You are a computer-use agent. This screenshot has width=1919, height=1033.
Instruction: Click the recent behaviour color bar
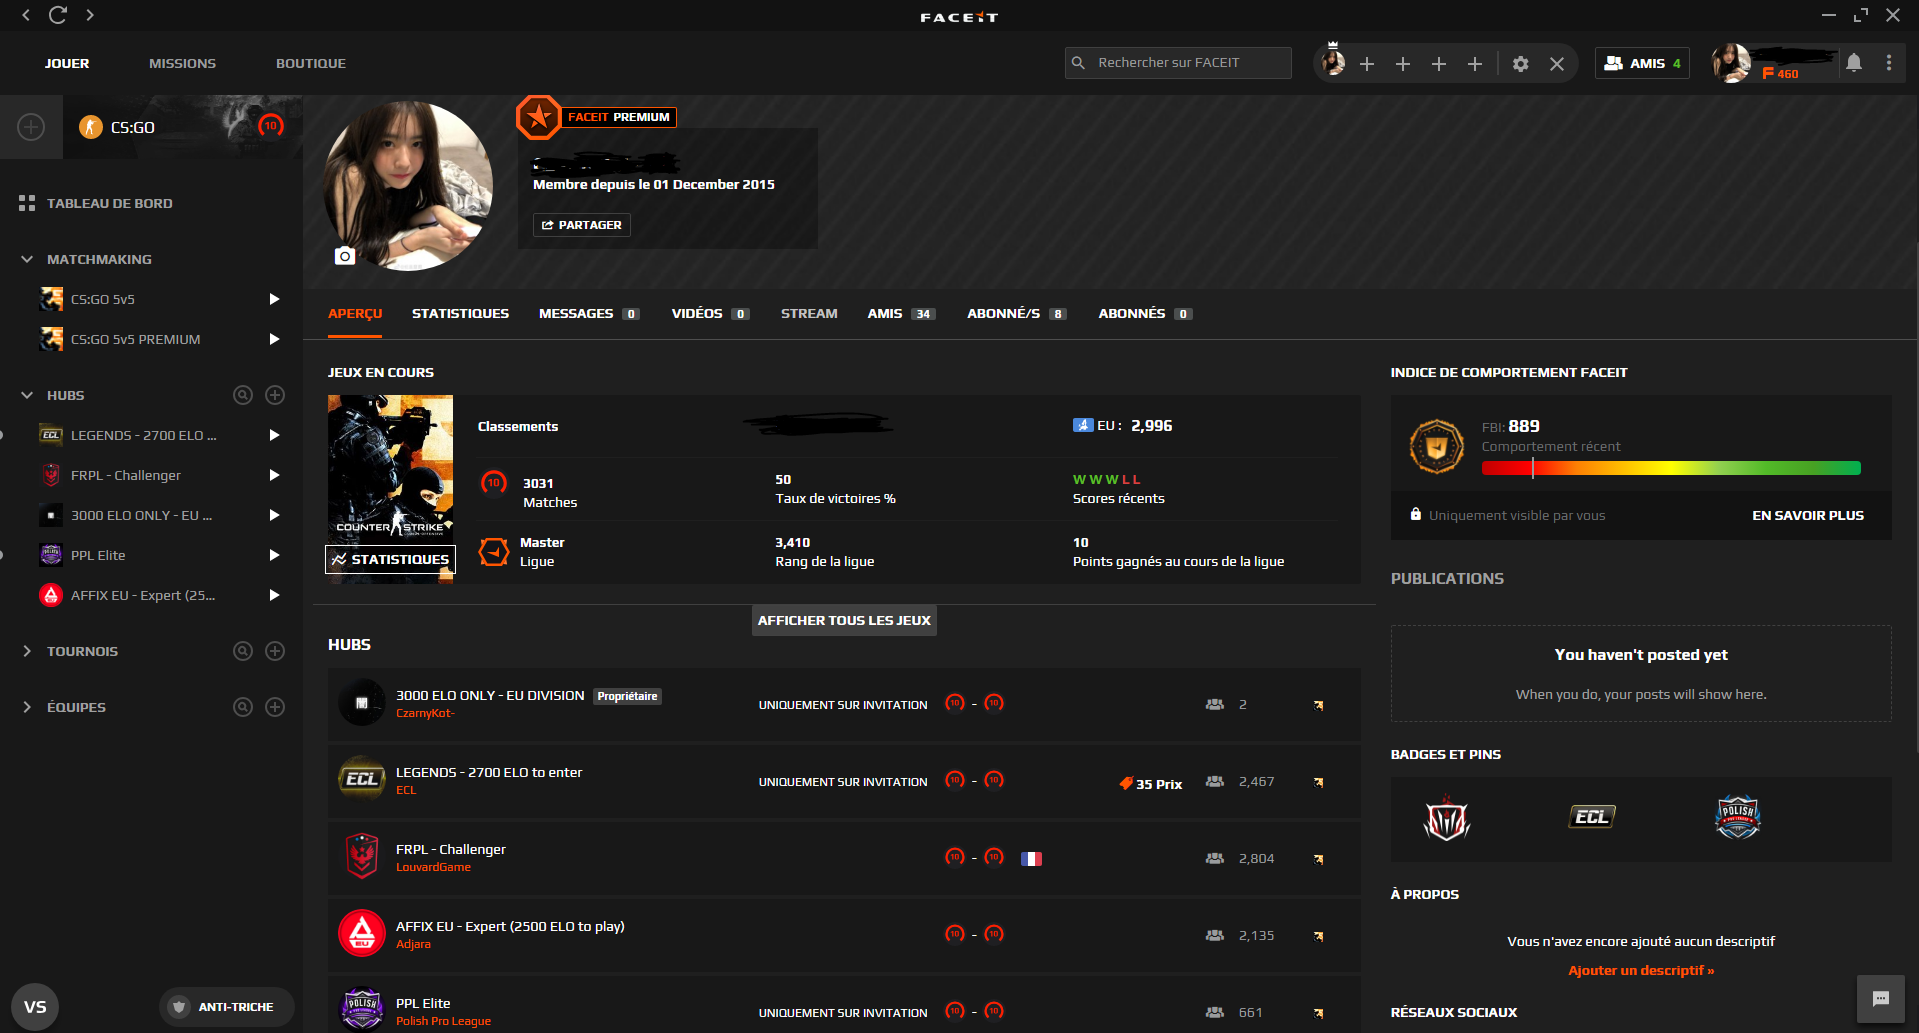[1671, 468]
